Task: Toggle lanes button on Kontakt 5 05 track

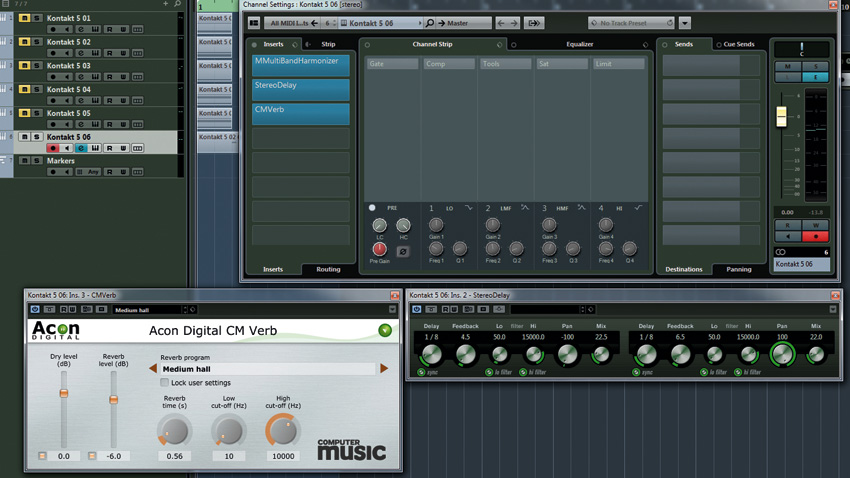Action: [138, 125]
